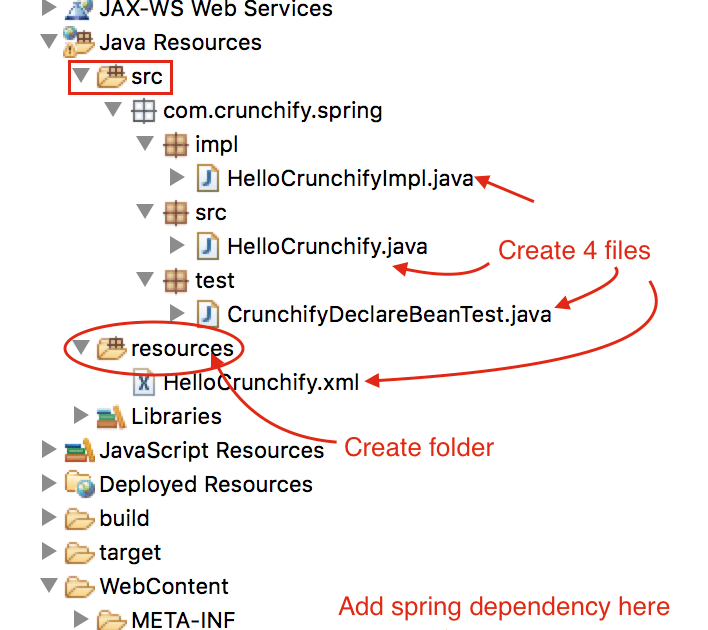Expand the META-INF folder
708x630 pixels.
[x=81, y=619]
